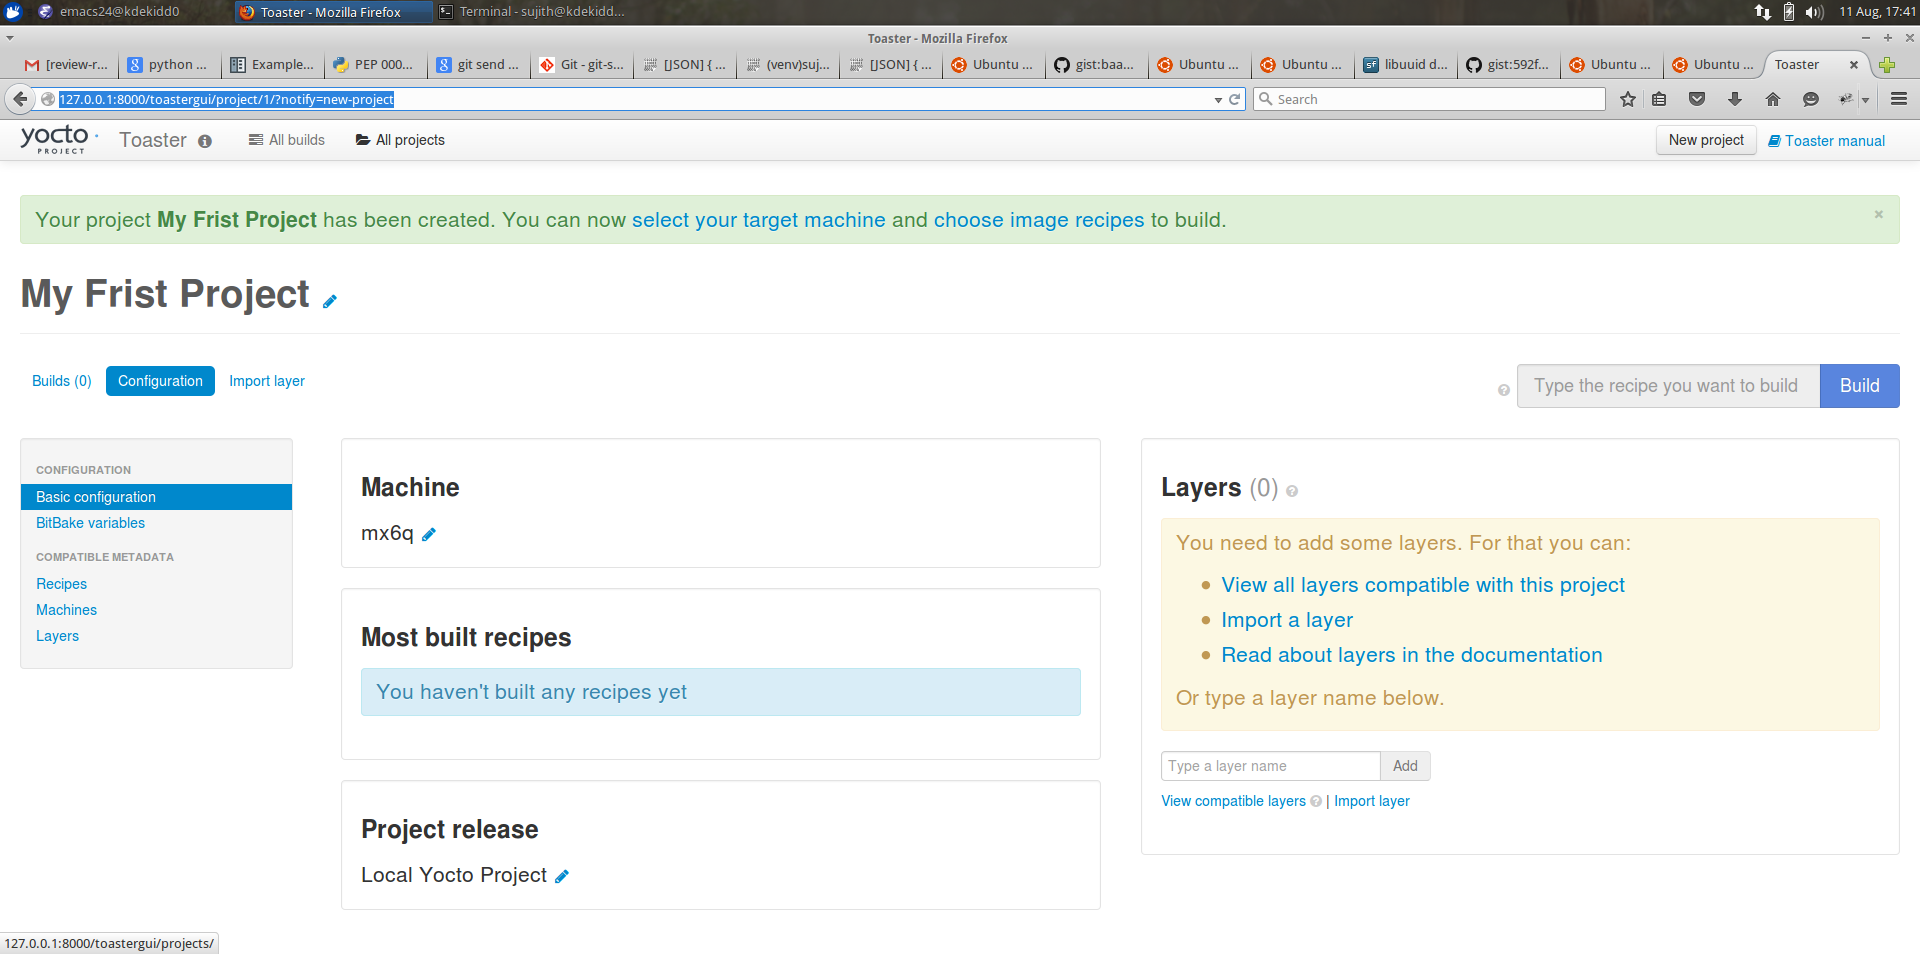The height and width of the screenshot is (954, 1920).
Task: Open All builds in Toaster navbar
Action: point(287,140)
